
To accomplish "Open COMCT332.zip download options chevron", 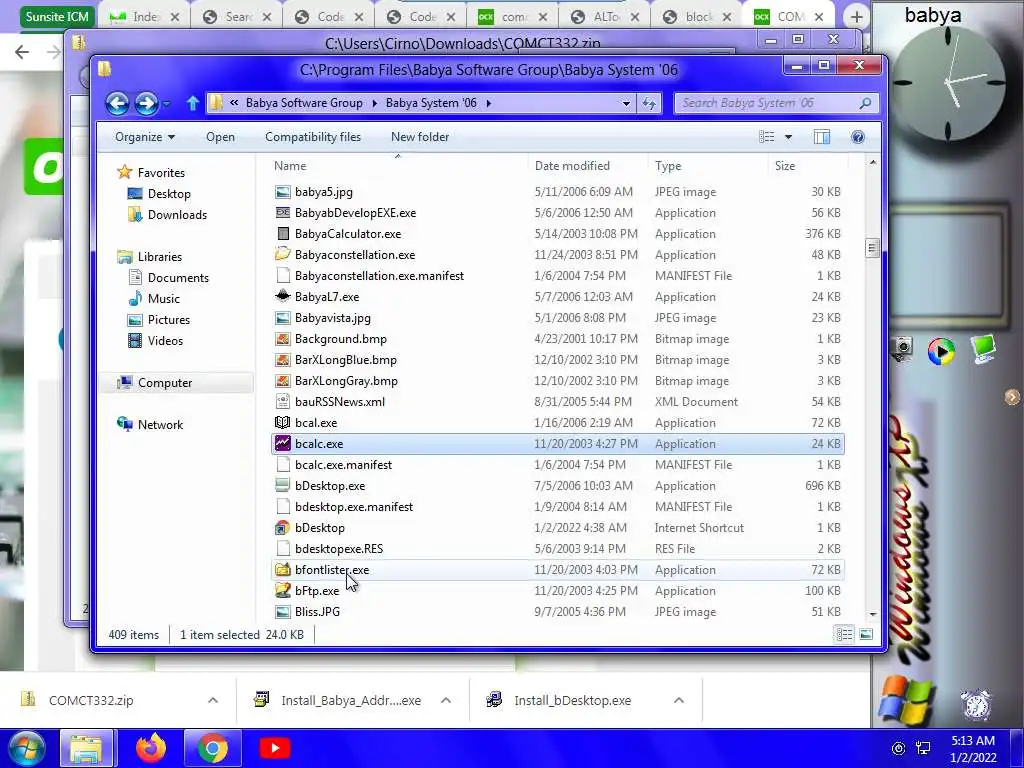I will click(213, 700).
